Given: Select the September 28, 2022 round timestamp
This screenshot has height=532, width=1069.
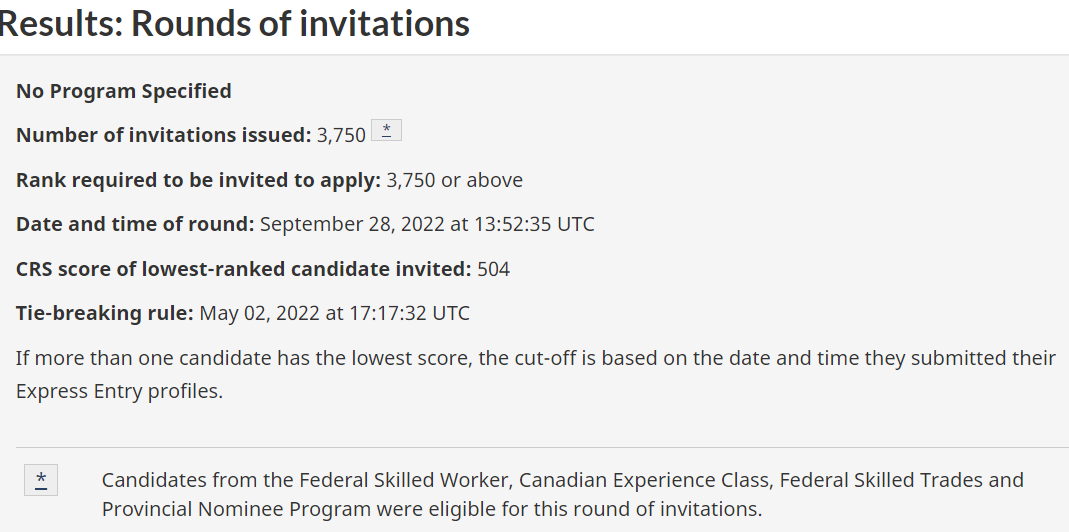Looking at the screenshot, I should (x=427, y=224).
